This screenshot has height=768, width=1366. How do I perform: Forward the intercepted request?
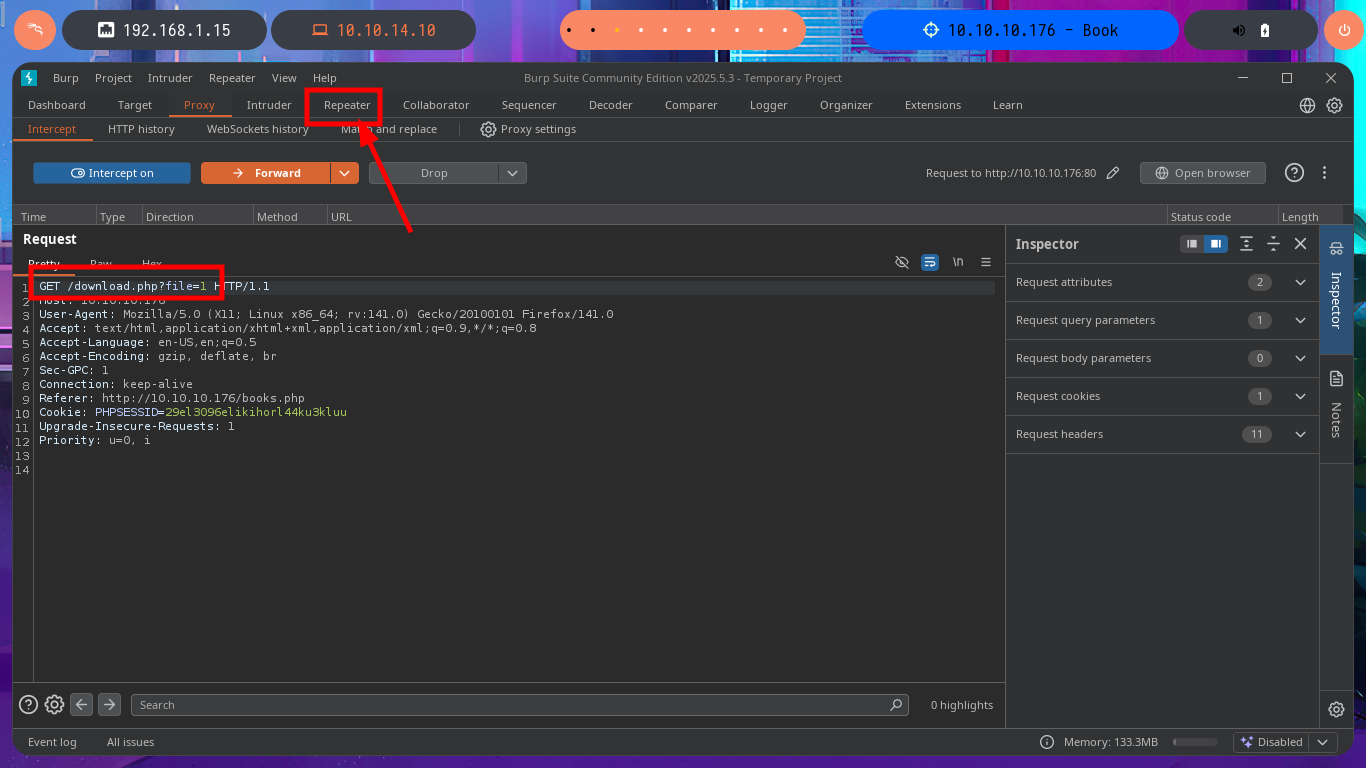(x=265, y=173)
